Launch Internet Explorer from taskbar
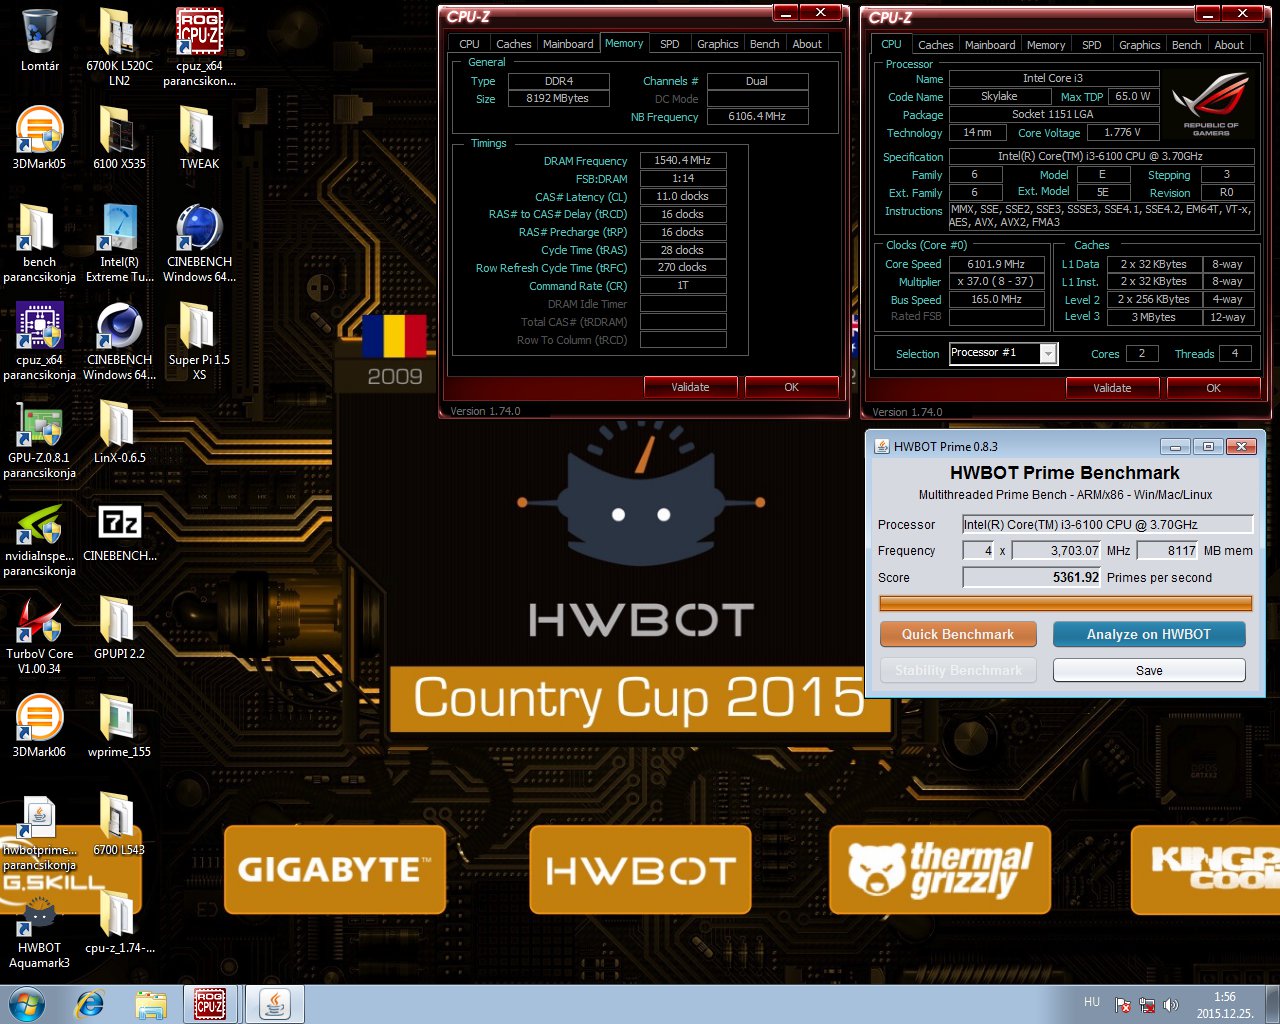This screenshot has width=1280, height=1024. tap(89, 1005)
